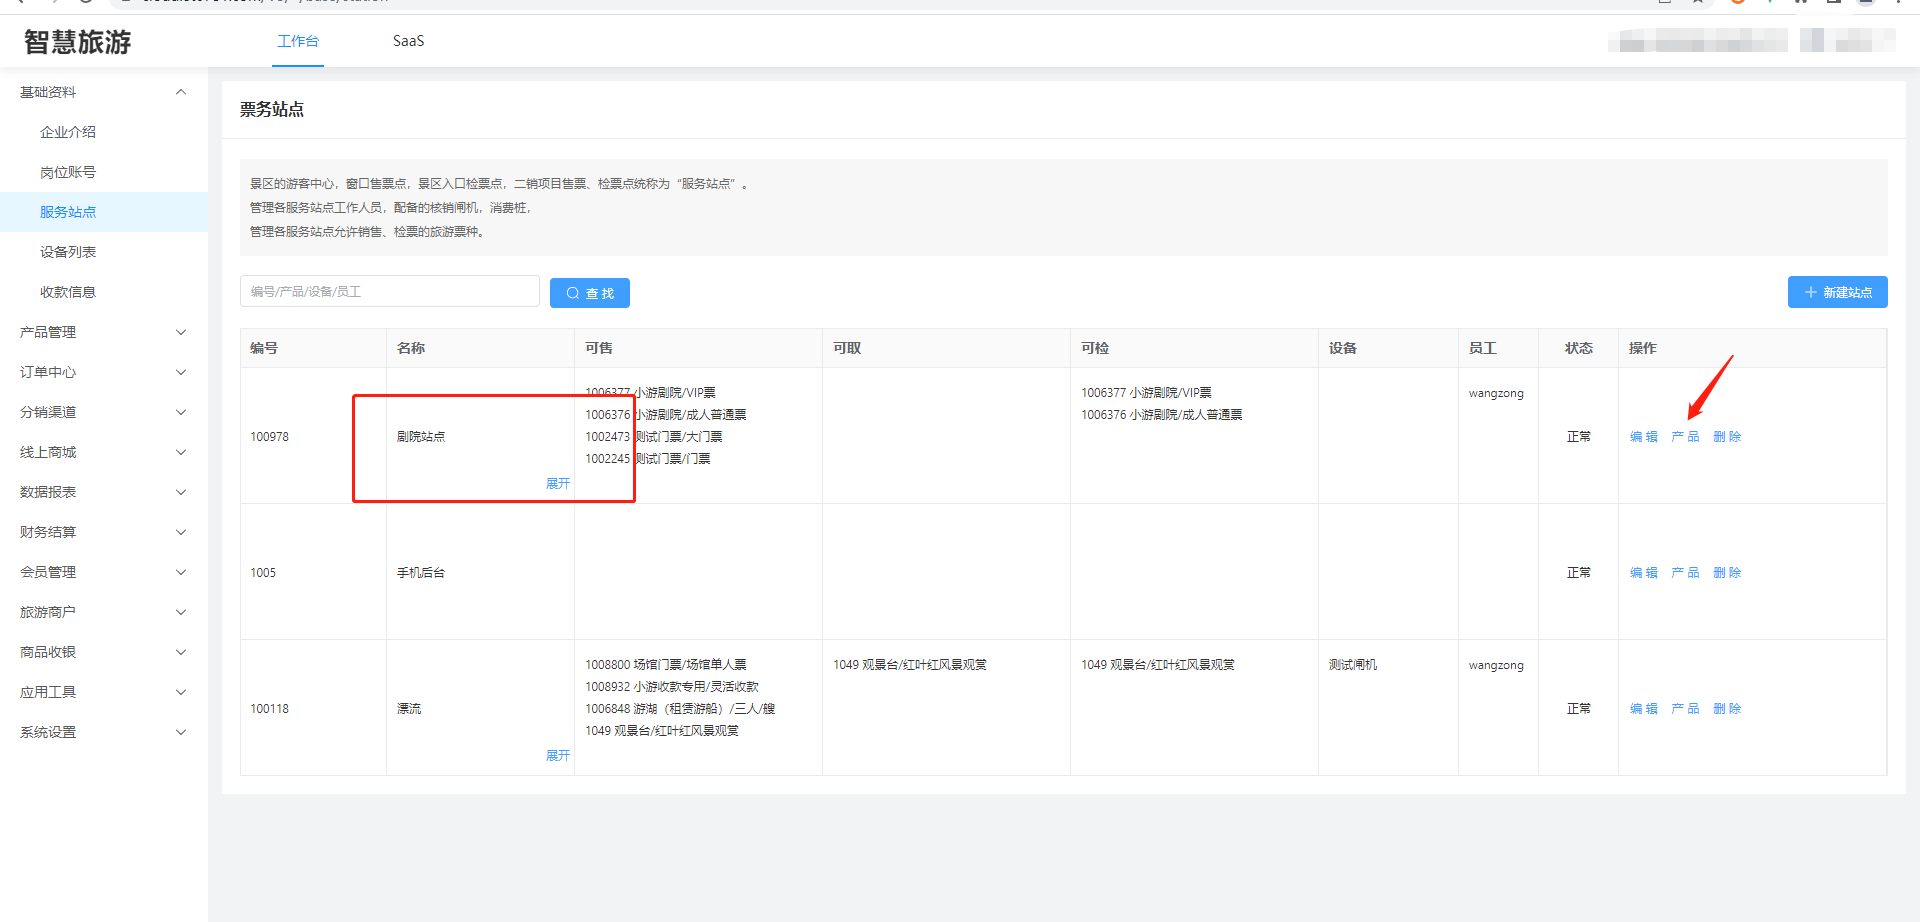
Task: Type in the 编号/产品/设备/员工 search field
Action: coord(389,291)
